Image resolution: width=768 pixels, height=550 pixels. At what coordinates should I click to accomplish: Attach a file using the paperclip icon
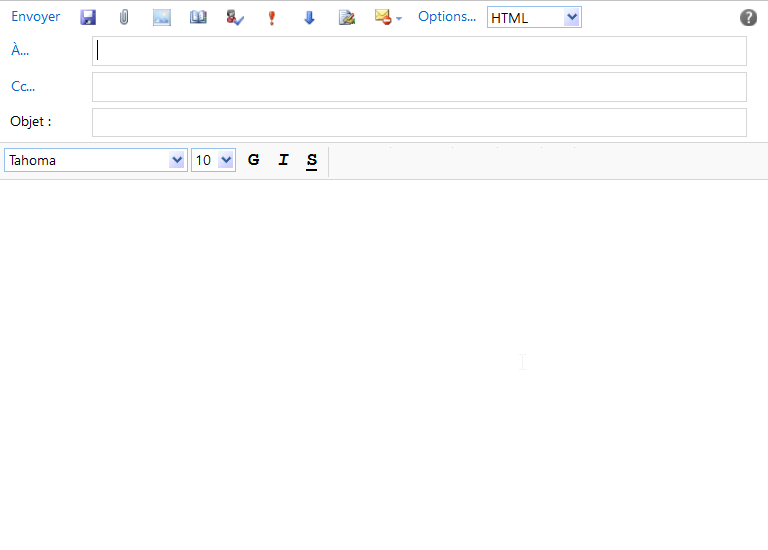124,18
